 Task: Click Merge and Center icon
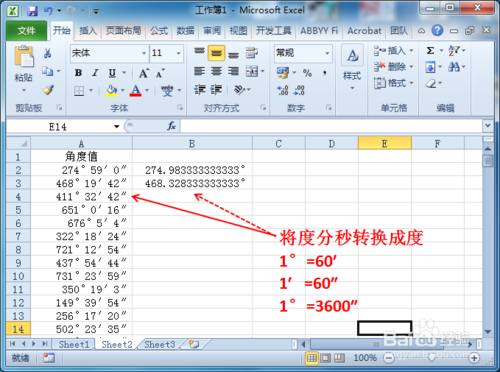point(252,71)
